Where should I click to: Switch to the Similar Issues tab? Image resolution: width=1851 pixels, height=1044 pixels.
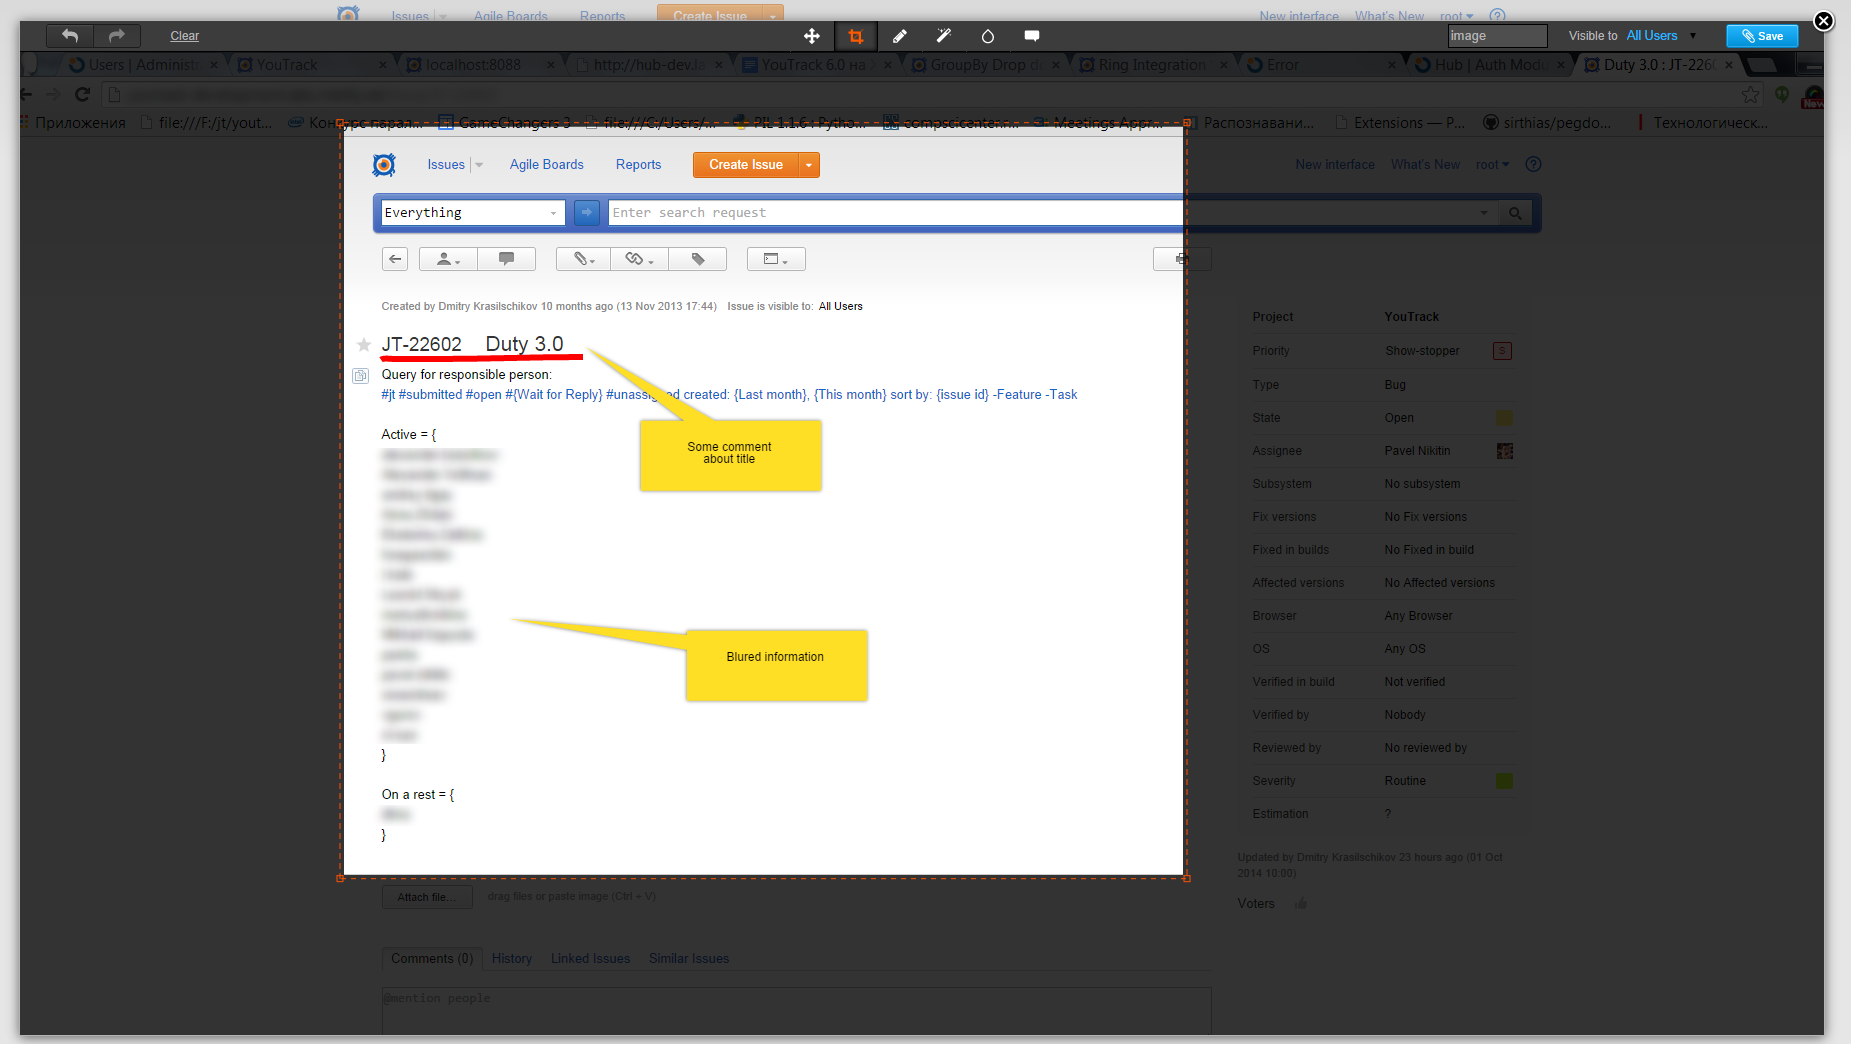689,959
